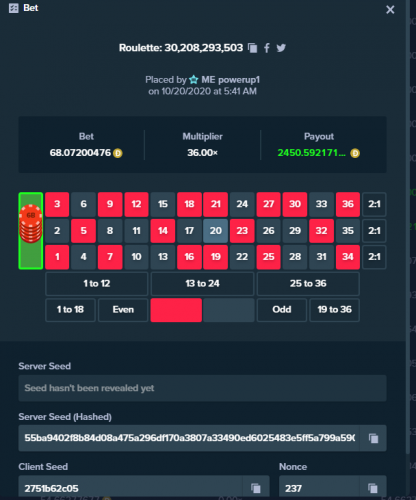Viewport: 416px width, 500px height.
Task: Select roulette number 17
Action: [189, 231]
